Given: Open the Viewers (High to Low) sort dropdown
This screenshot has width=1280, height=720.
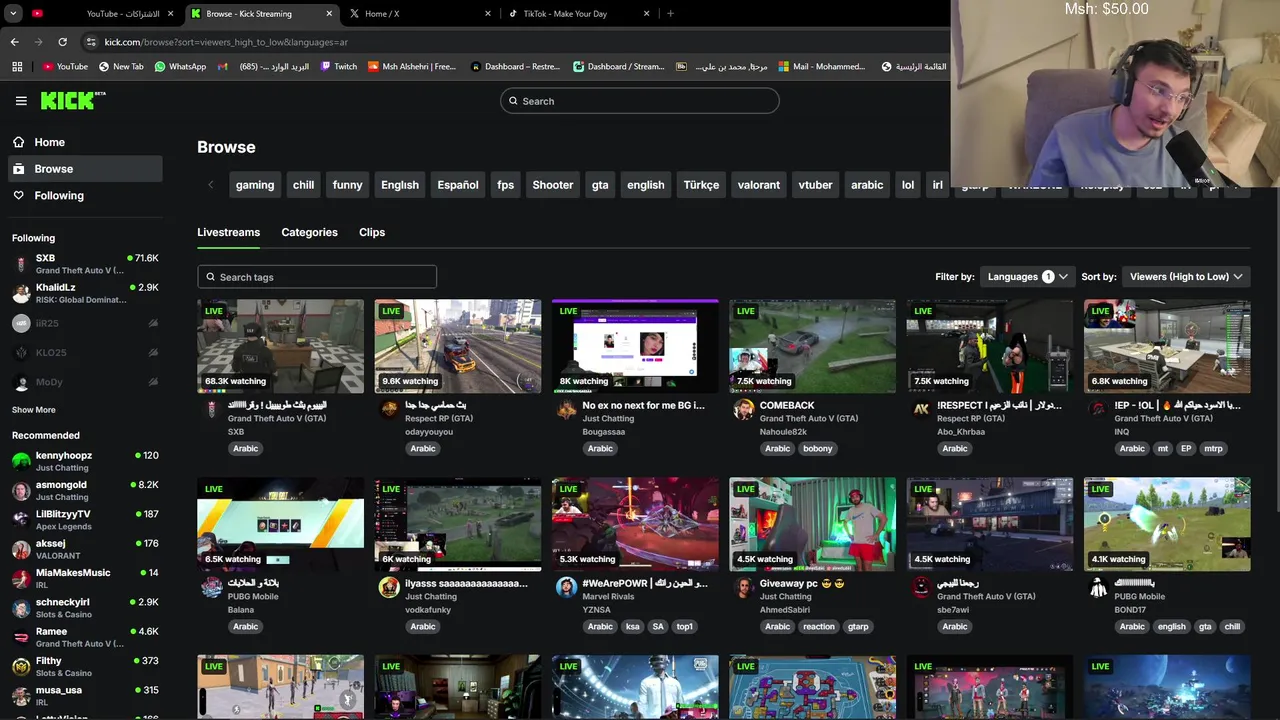Looking at the screenshot, I should coord(1186,277).
